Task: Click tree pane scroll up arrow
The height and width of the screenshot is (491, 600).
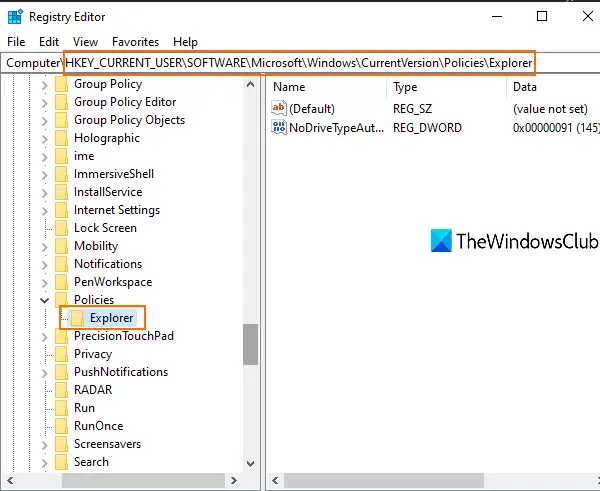Action: tap(251, 84)
